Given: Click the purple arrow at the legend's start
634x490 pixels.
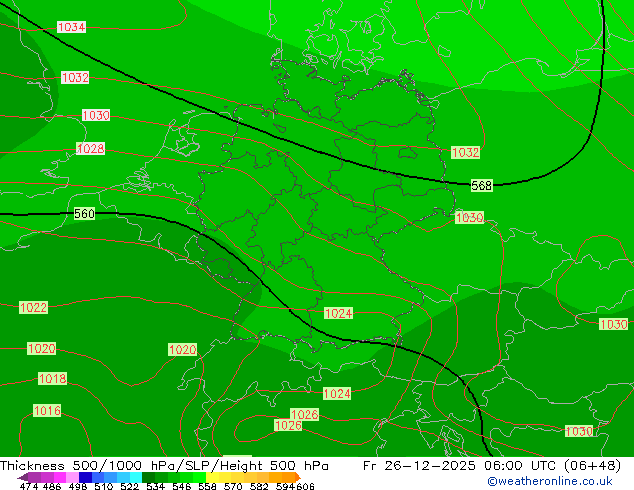Looking at the screenshot, I should click(23, 477).
